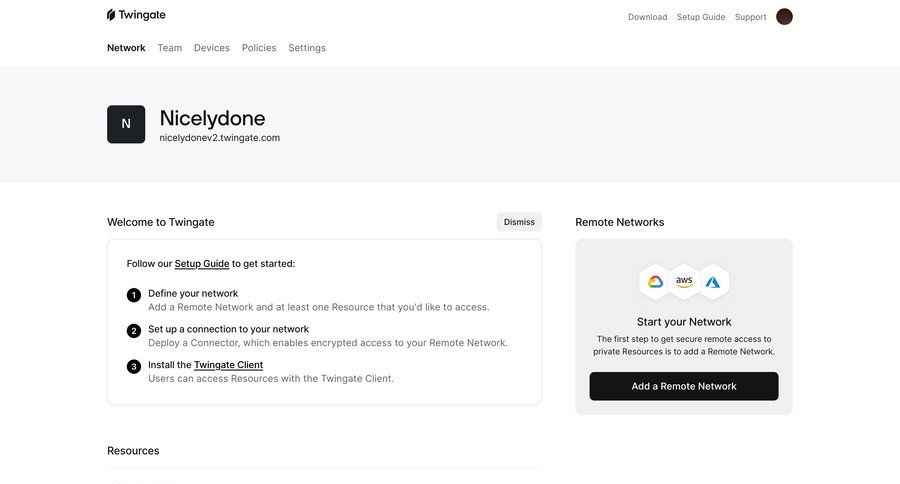This screenshot has width=900, height=484.
Task: Click the Nicelydone network name heading
Action: tap(212, 118)
